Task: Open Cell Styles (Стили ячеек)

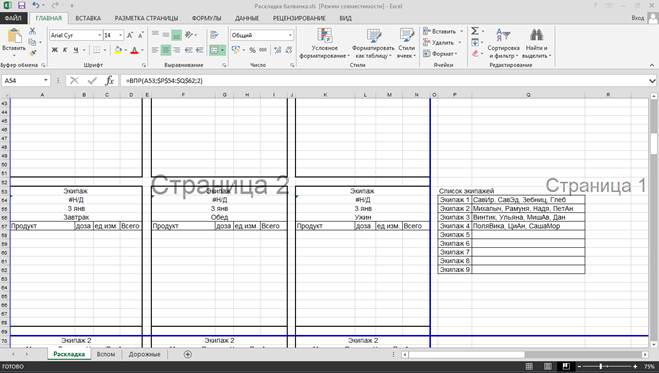Action: click(406, 43)
